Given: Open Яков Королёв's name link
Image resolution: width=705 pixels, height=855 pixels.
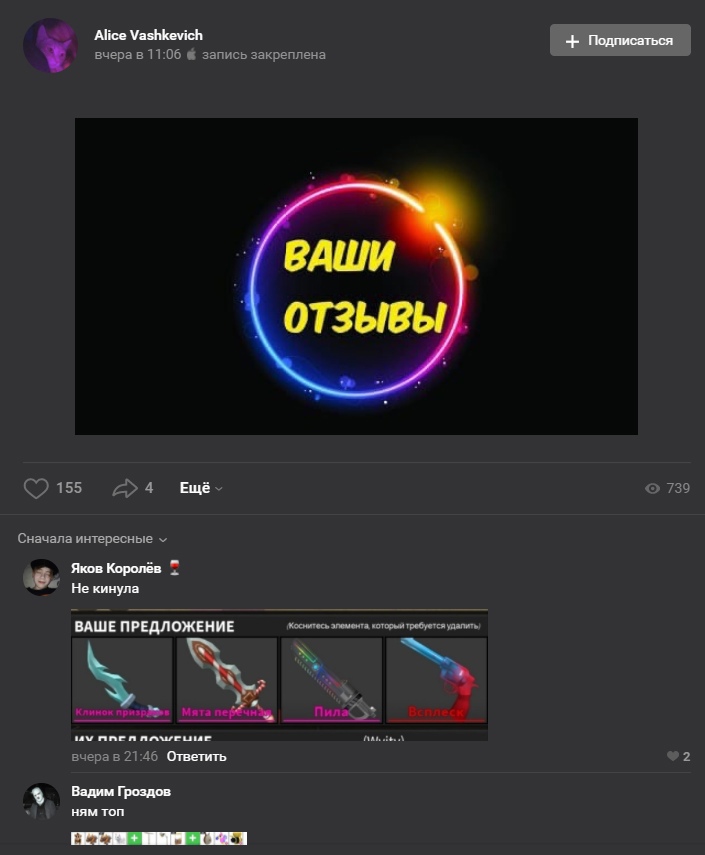Looking at the screenshot, I should pyautogui.click(x=116, y=568).
